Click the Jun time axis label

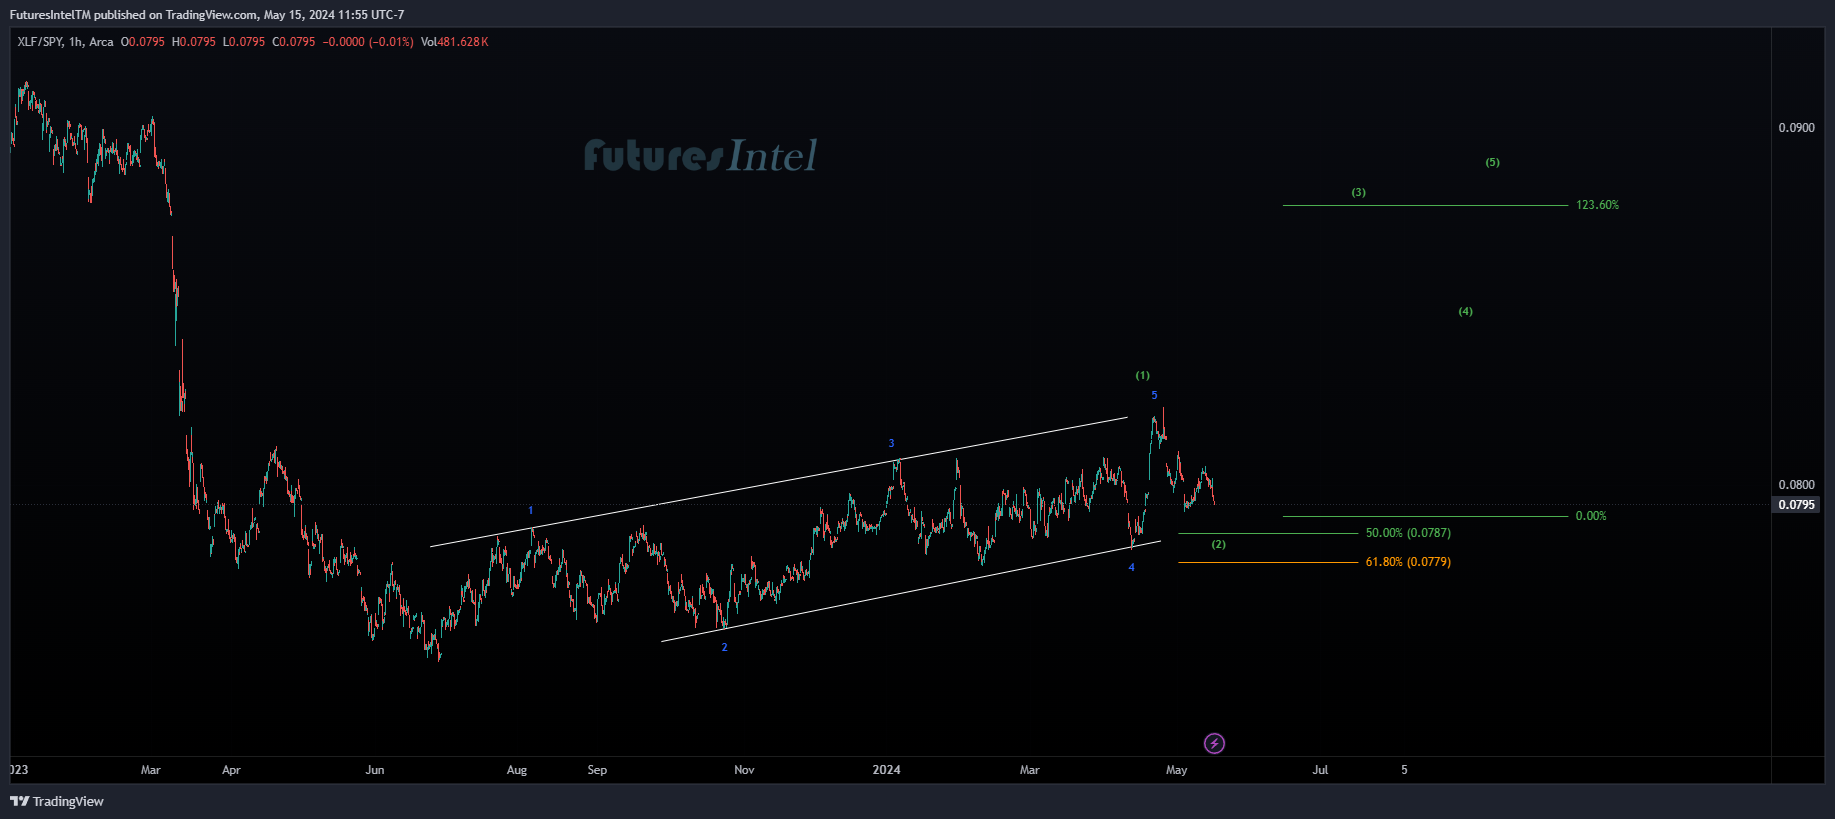tap(375, 770)
